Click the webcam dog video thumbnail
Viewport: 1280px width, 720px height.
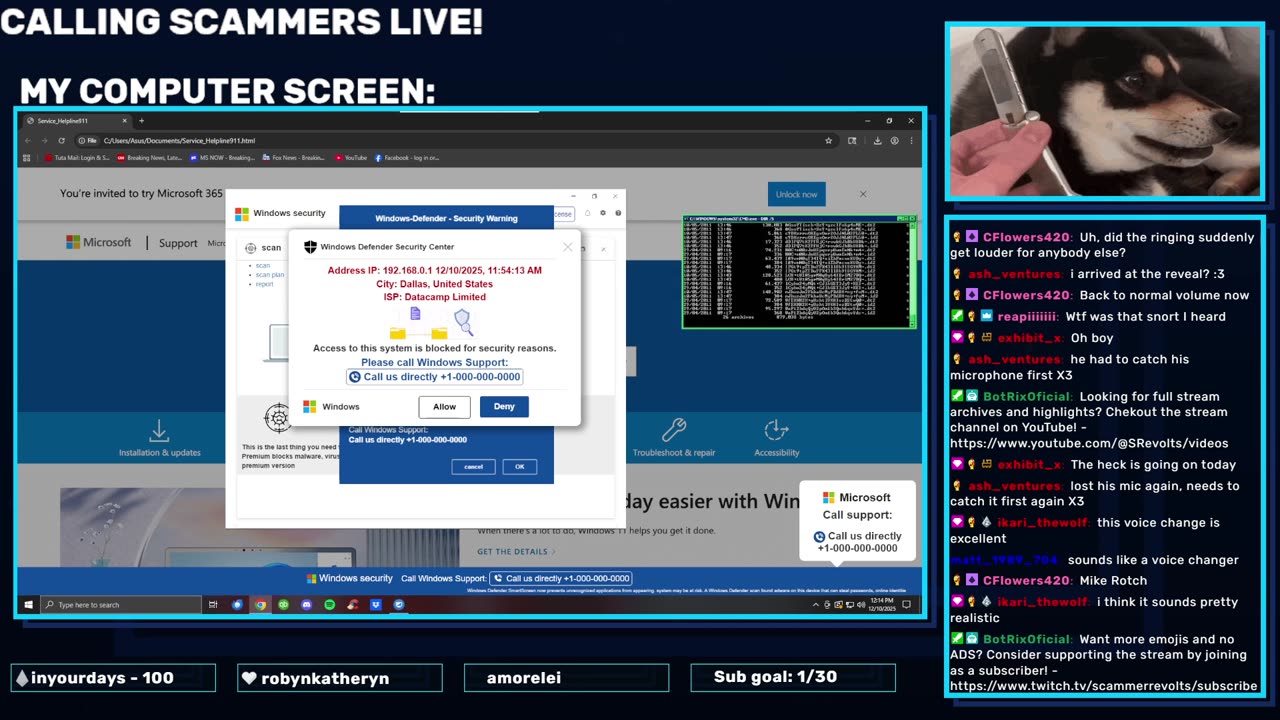tap(1105, 111)
